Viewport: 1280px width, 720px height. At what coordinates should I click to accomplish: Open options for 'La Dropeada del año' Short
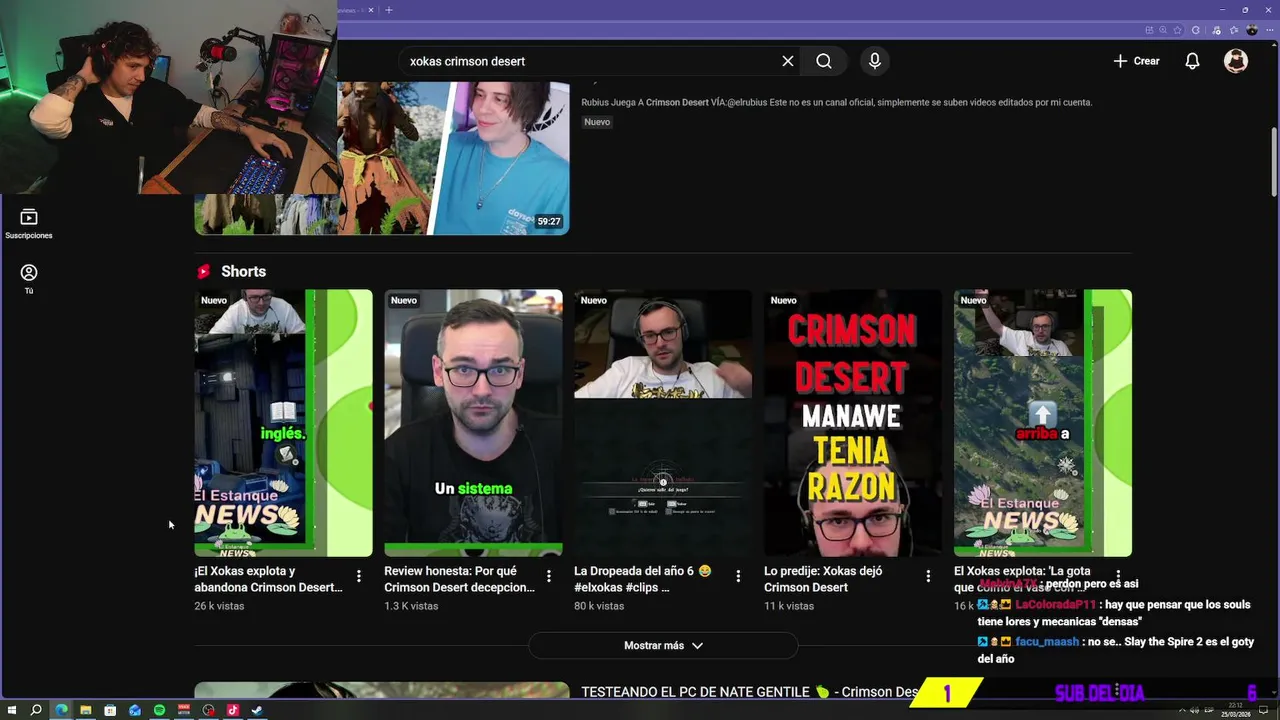(x=739, y=576)
